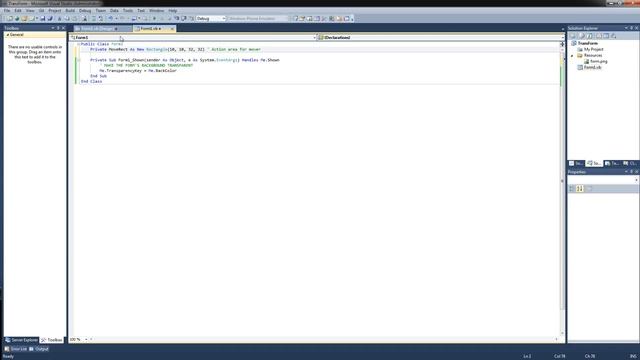Viewport: 640px width, 360px height.
Task: Open the Error List tab
Action: click(x=16, y=349)
